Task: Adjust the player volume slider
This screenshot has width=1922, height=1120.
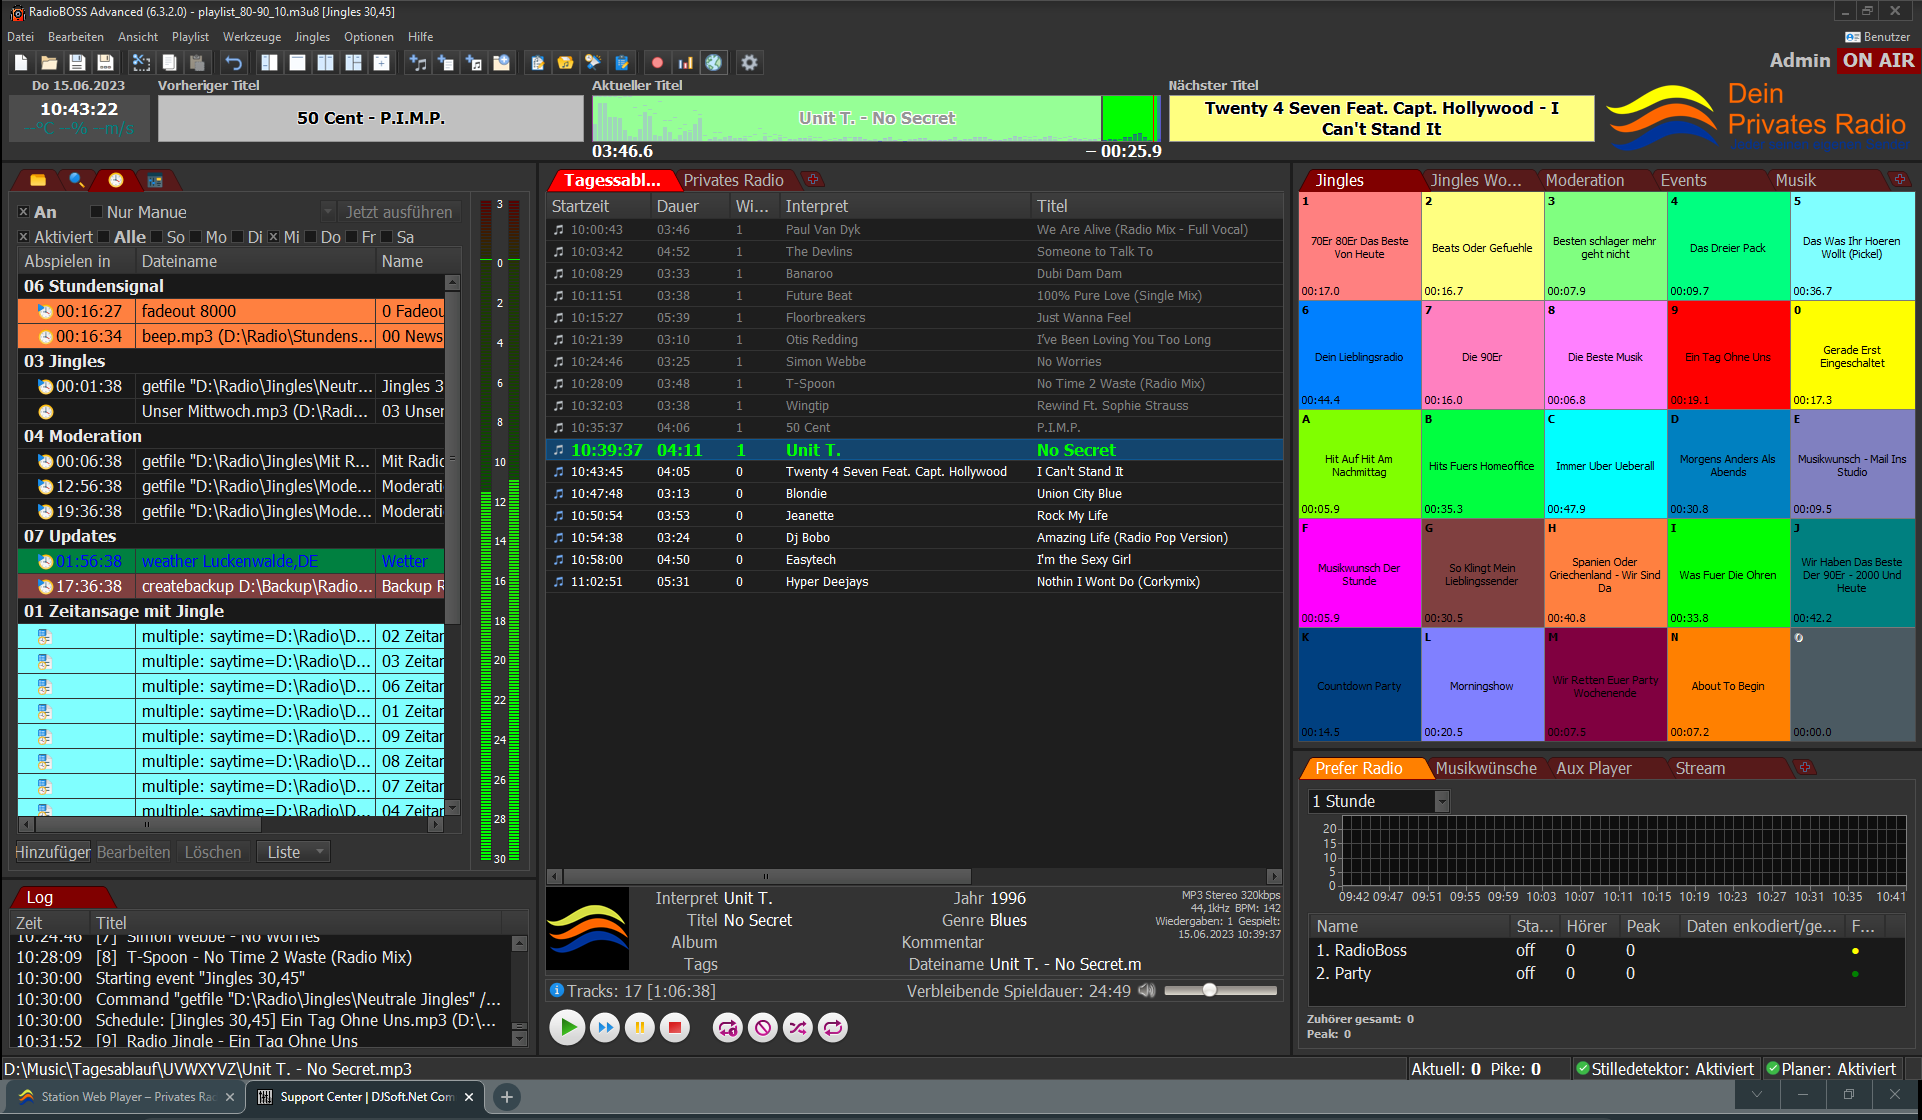Action: pyautogui.click(x=1221, y=990)
